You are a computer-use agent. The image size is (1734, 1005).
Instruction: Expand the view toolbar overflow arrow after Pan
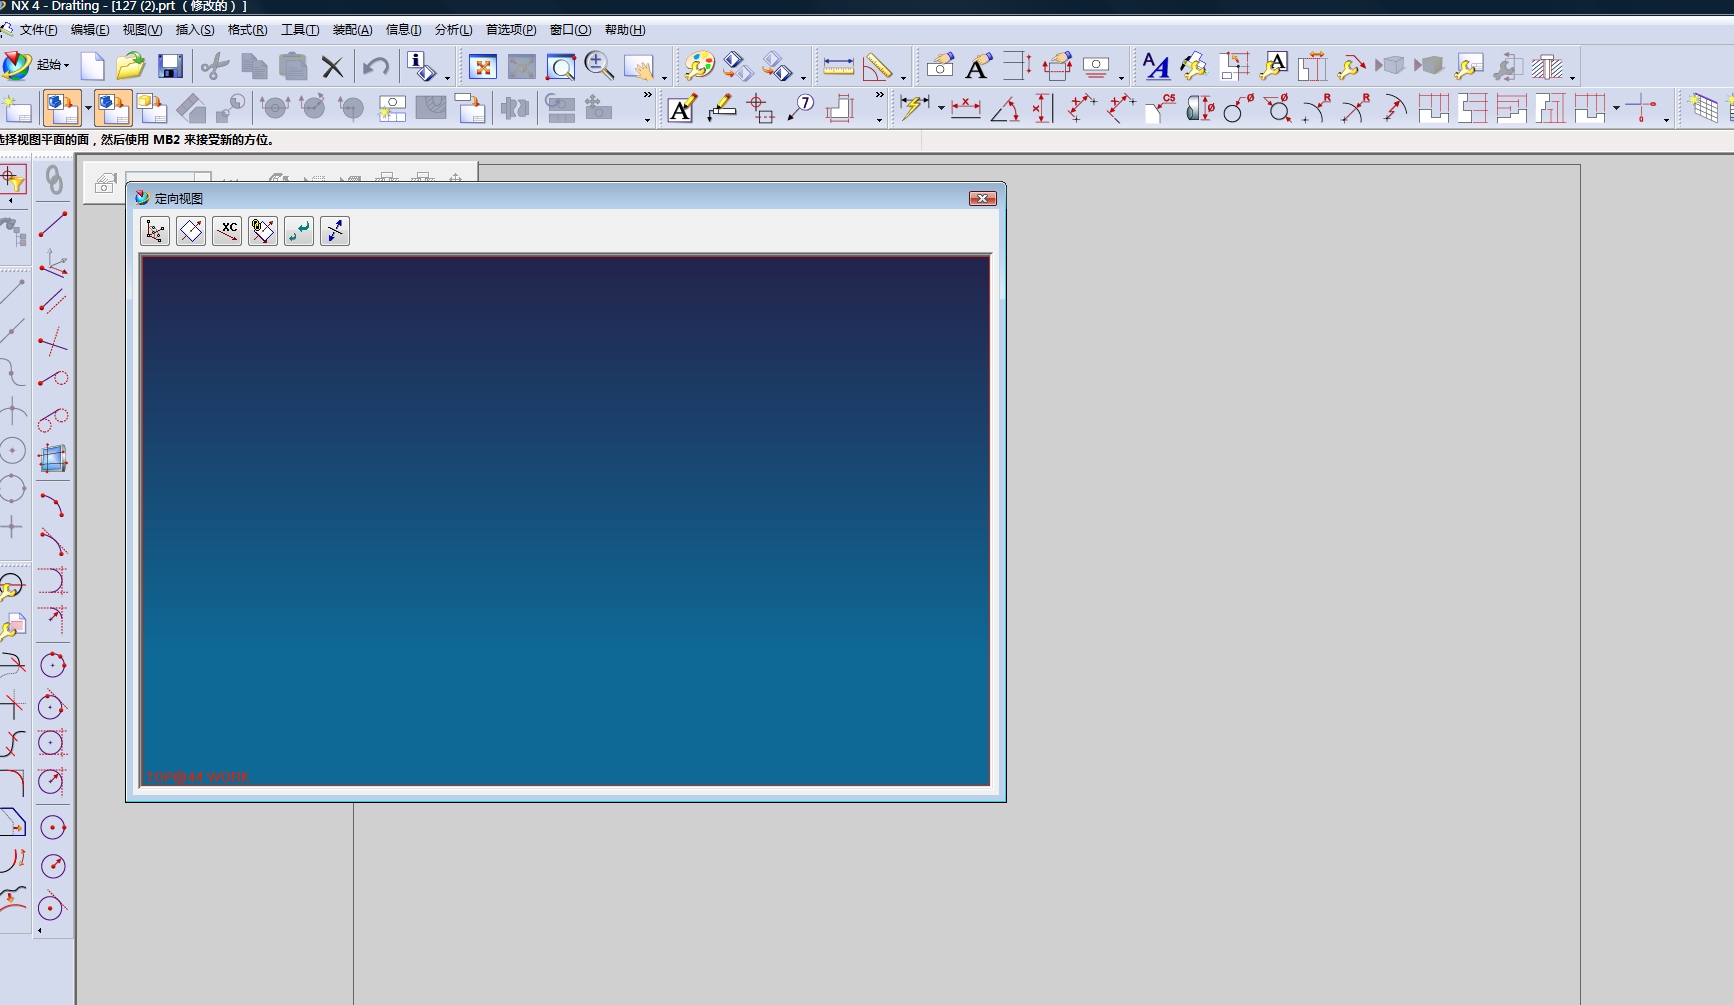(664, 77)
